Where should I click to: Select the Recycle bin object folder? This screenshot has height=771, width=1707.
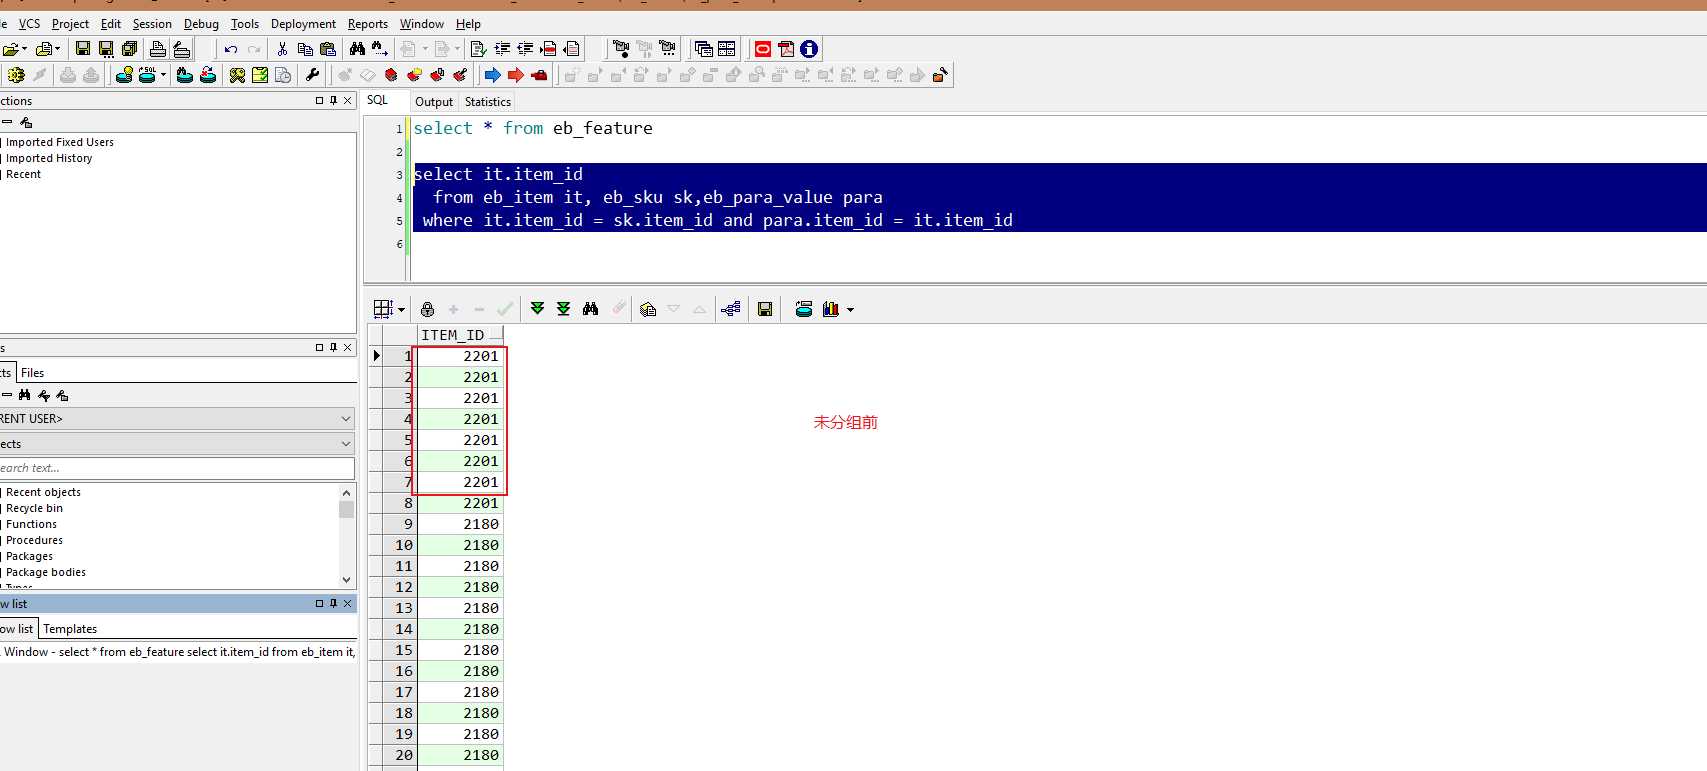(34, 508)
